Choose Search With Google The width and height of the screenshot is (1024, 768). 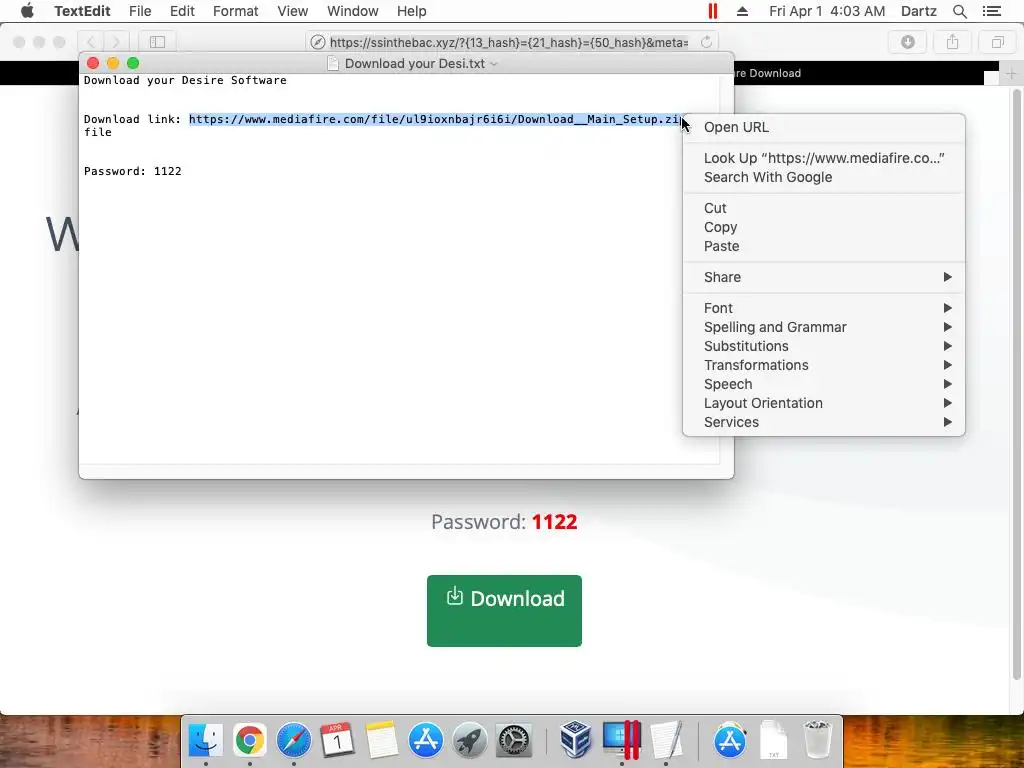[824, 177]
